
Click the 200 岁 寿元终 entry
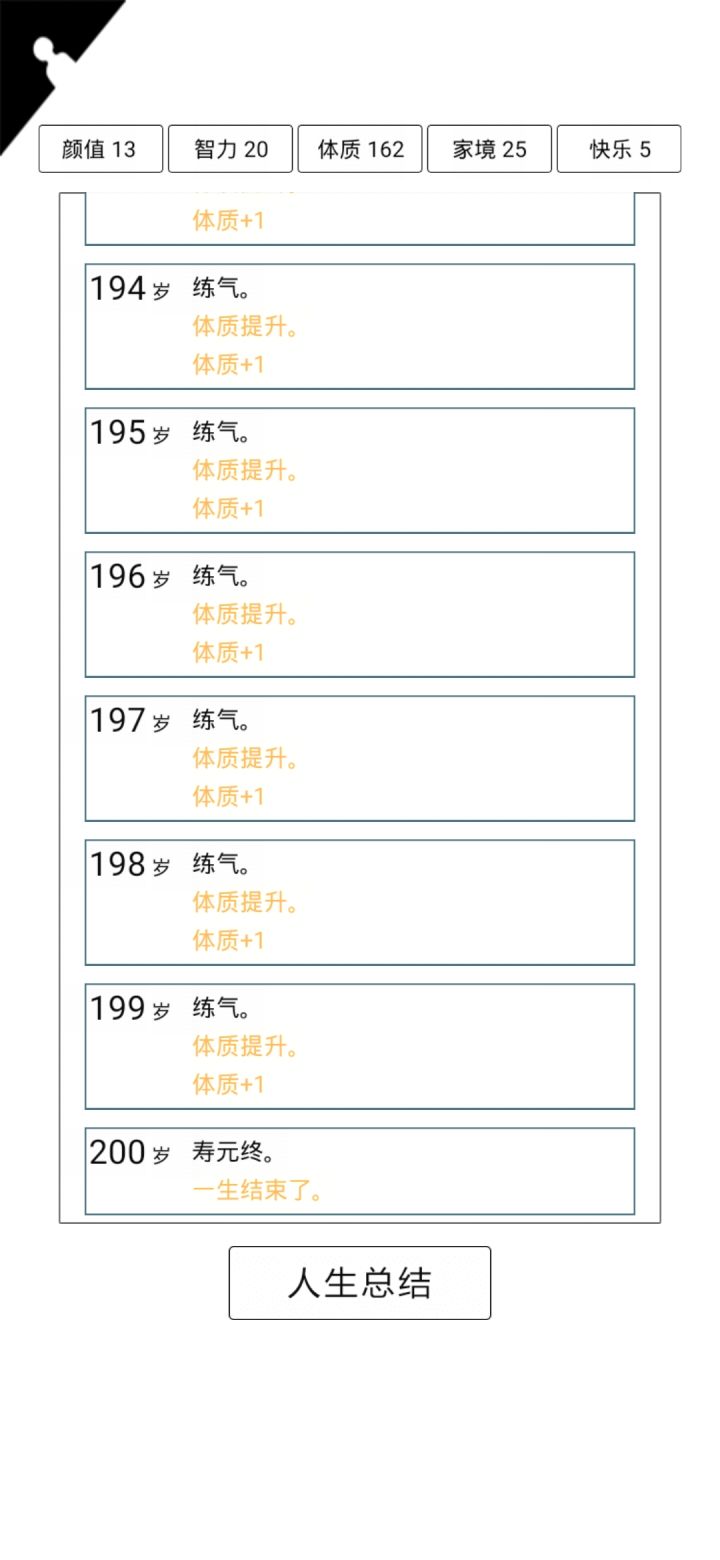click(360, 1171)
